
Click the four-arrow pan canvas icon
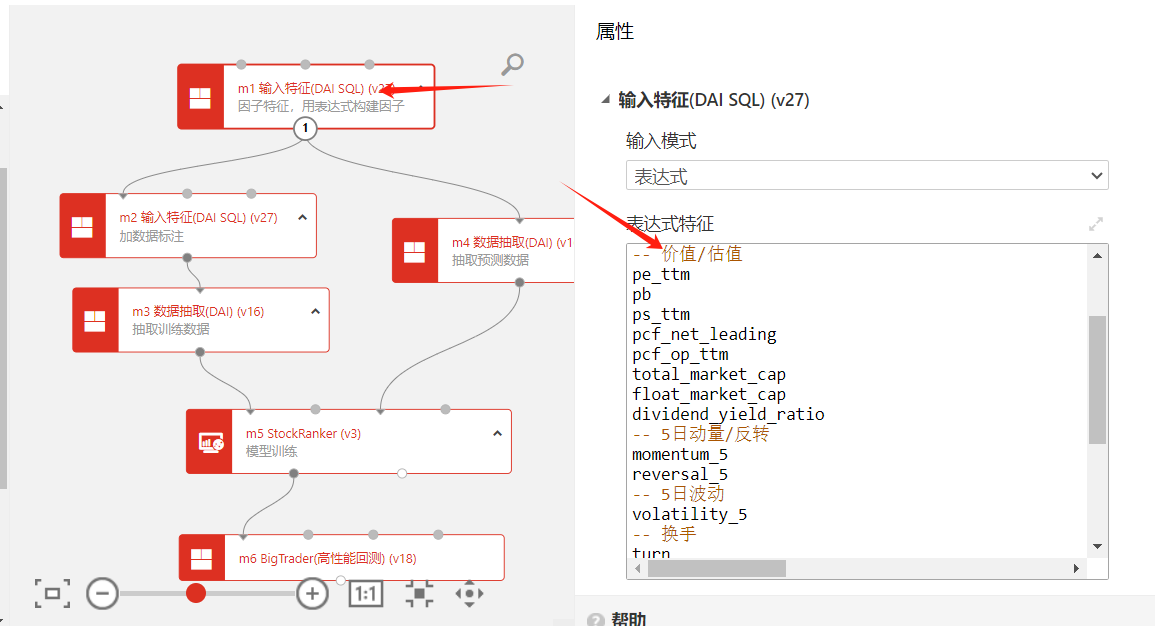pyautogui.click(x=469, y=593)
